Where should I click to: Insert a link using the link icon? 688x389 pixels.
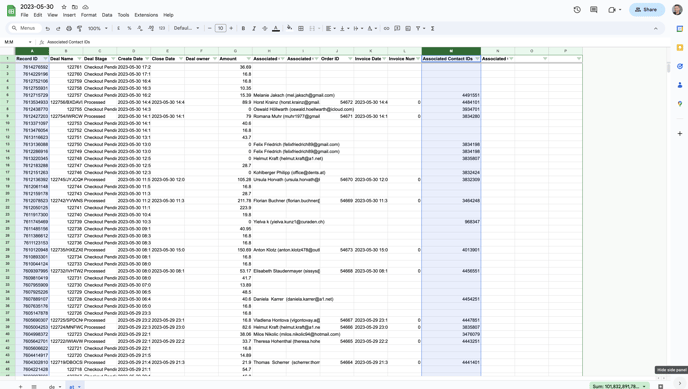tap(386, 29)
